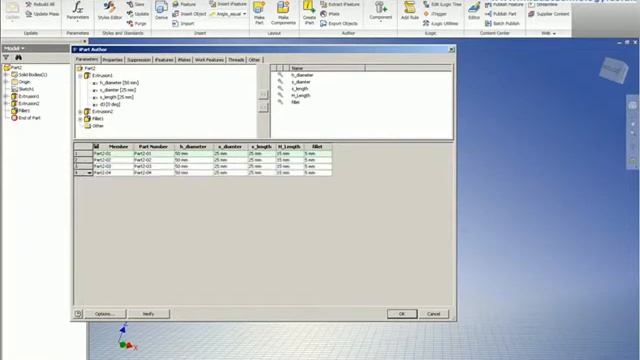This screenshot has height=360, width=640.
Task: Click Publish Part in Content Center
Action: tap(500, 14)
